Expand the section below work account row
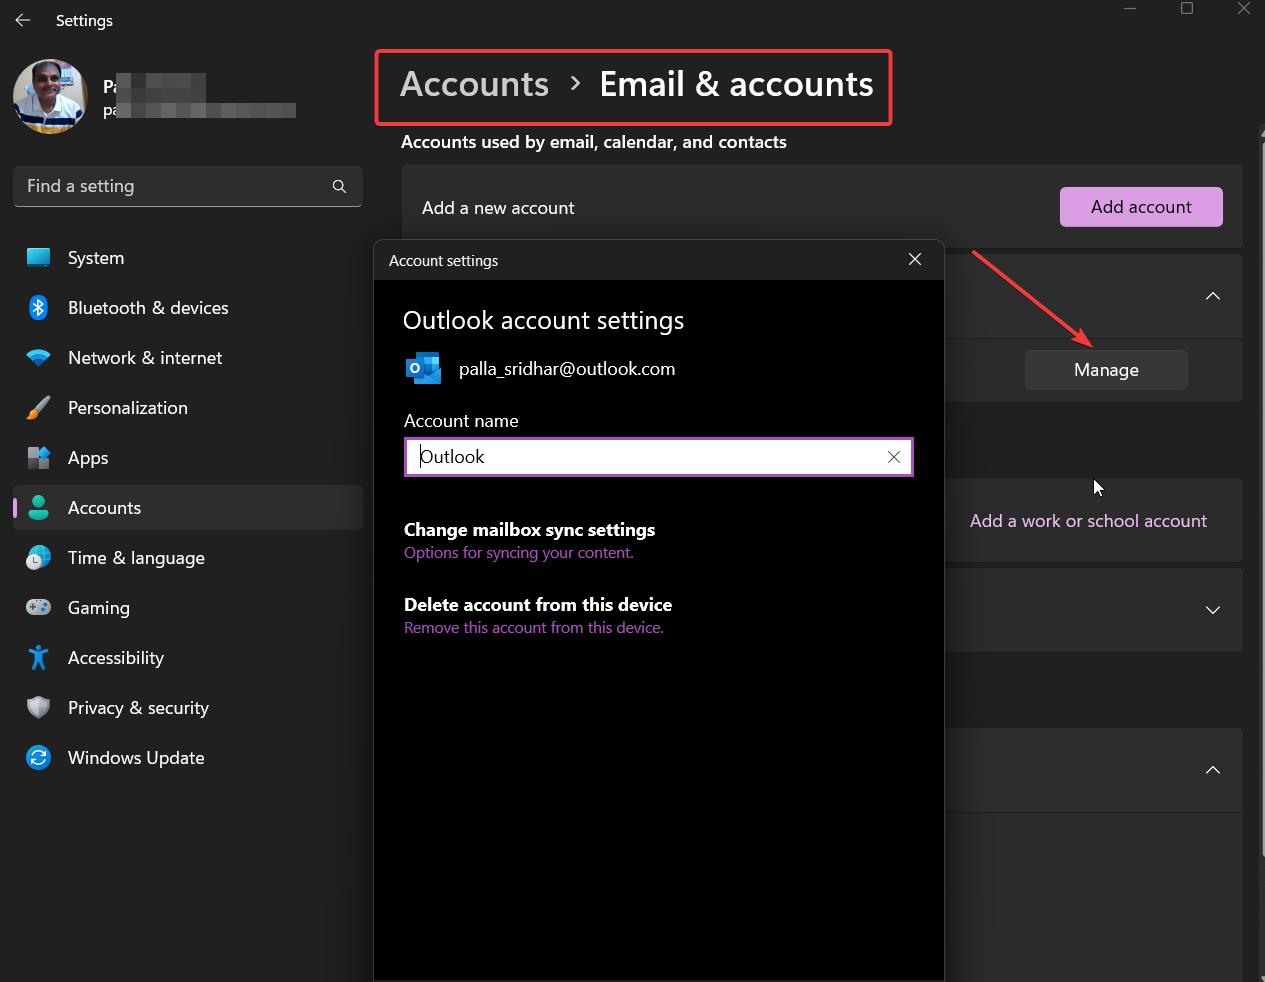The height and width of the screenshot is (982, 1265). [1212, 610]
